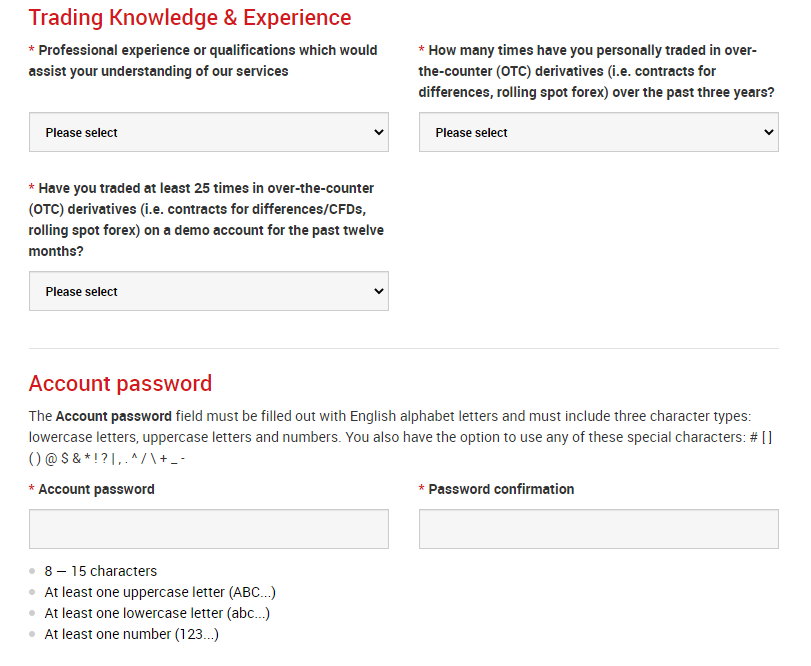
Task: Click the chevron arrow on OTC three-years select
Action: (x=769, y=132)
